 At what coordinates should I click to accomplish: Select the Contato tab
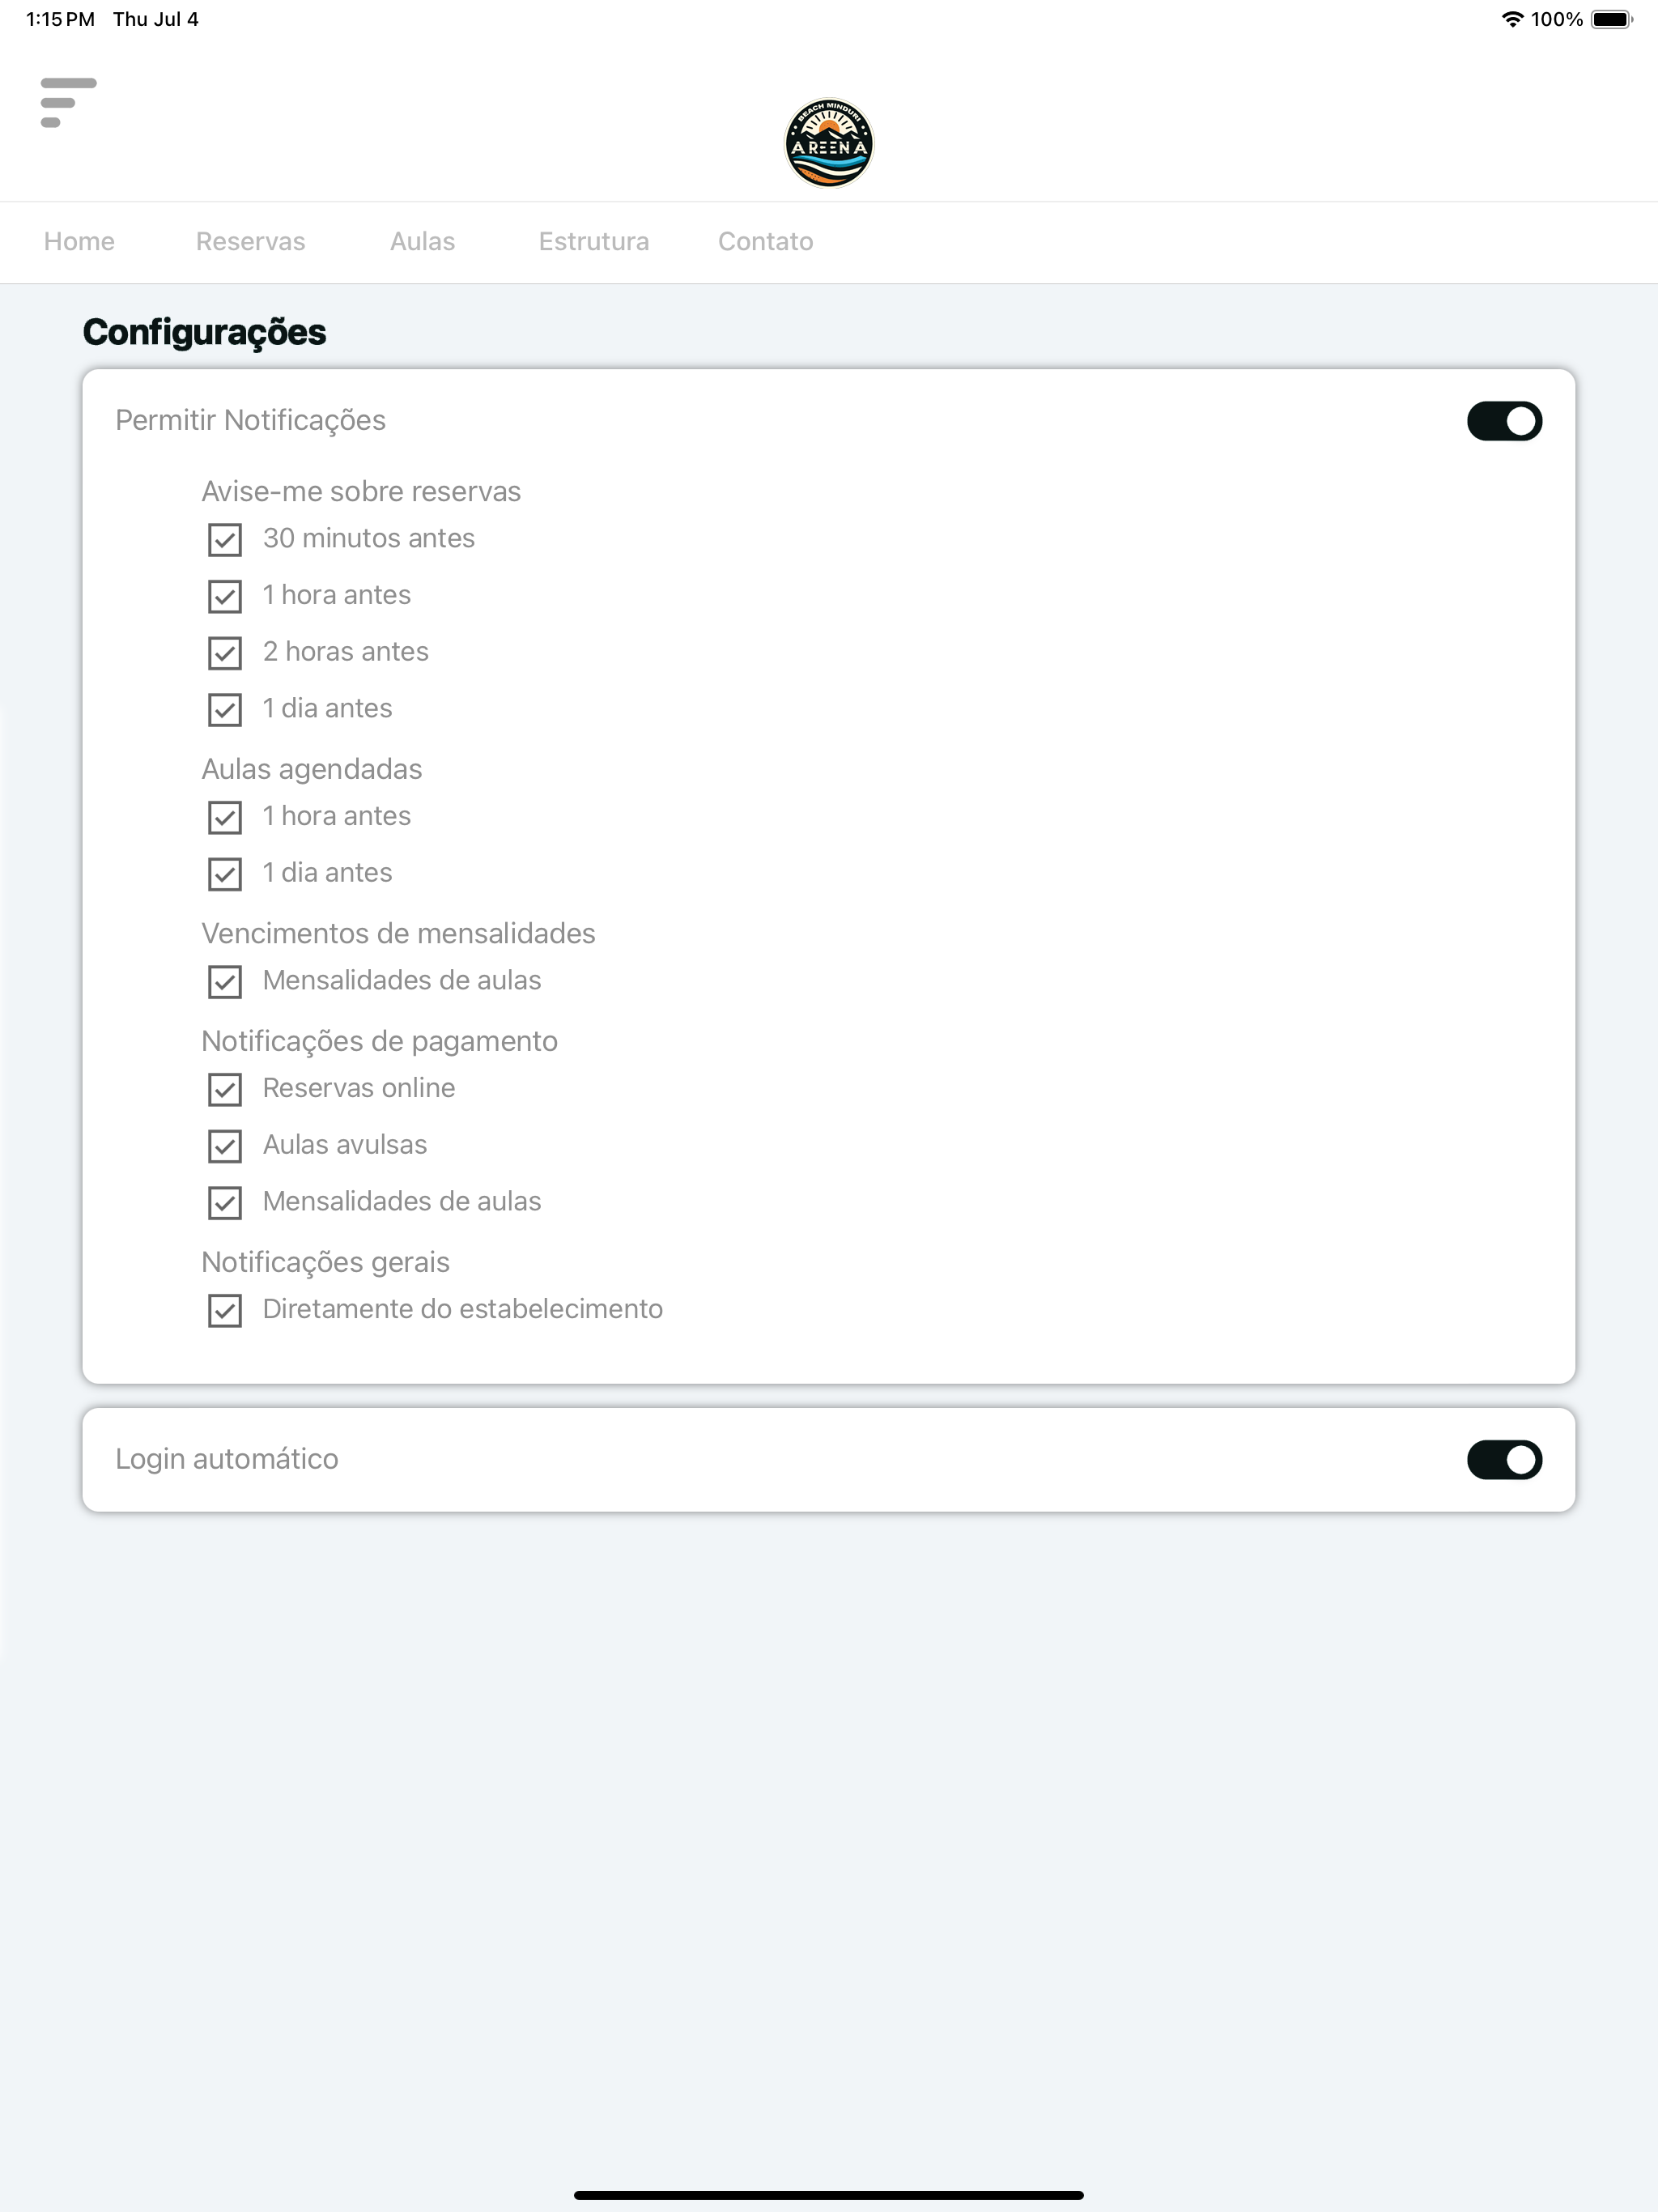pyautogui.click(x=766, y=241)
